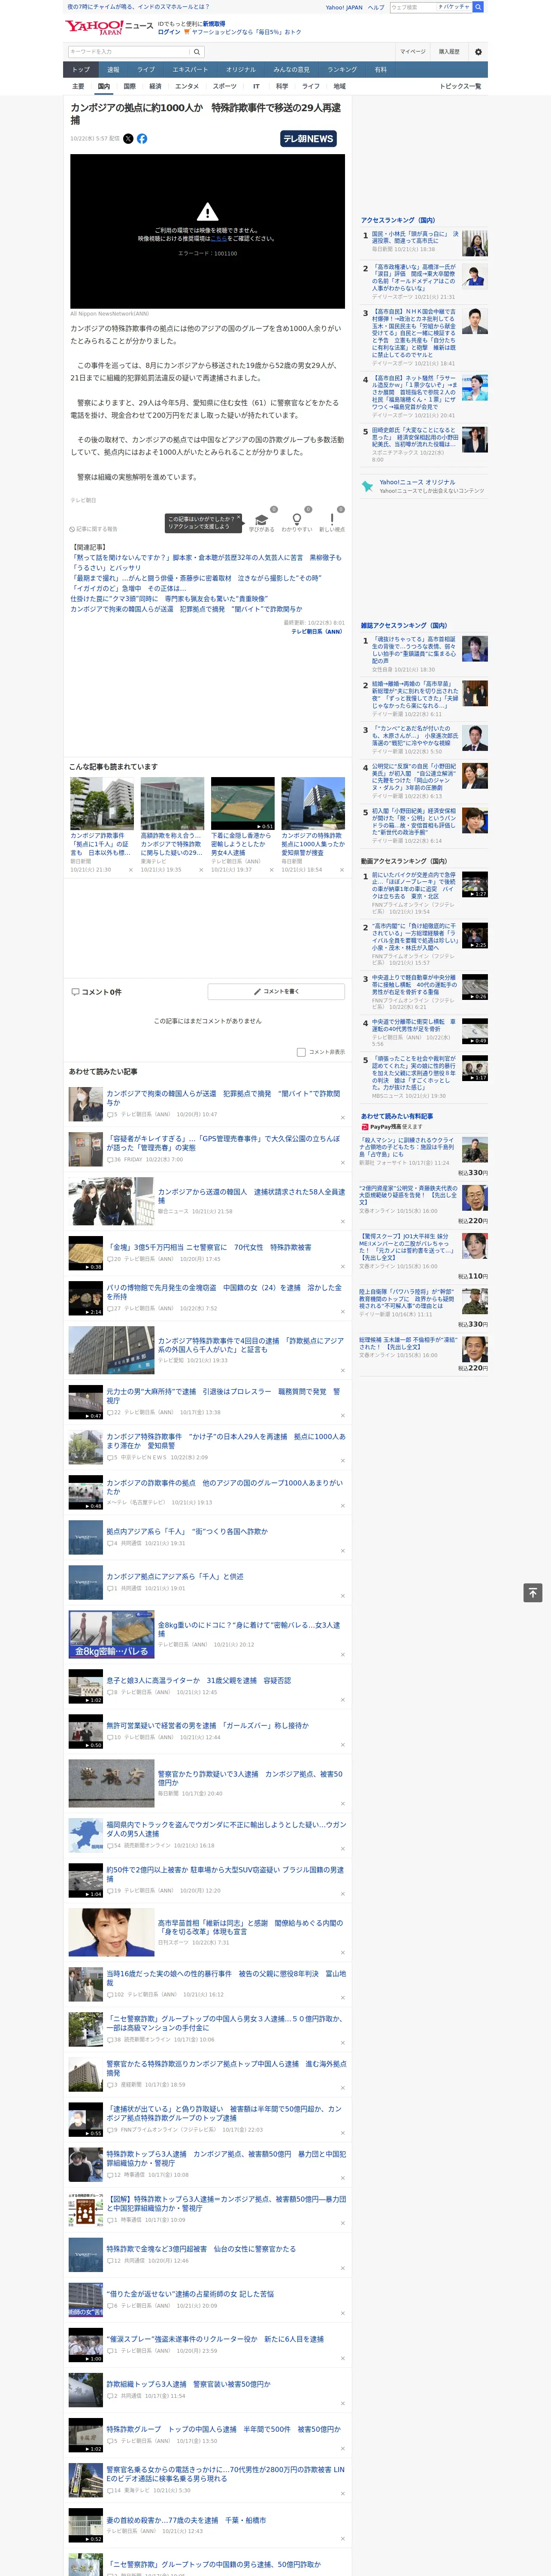The width and height of the screenshot is (551, 2576).
Task: Click the keyword search magnifier button
Action: click(197, 52)
